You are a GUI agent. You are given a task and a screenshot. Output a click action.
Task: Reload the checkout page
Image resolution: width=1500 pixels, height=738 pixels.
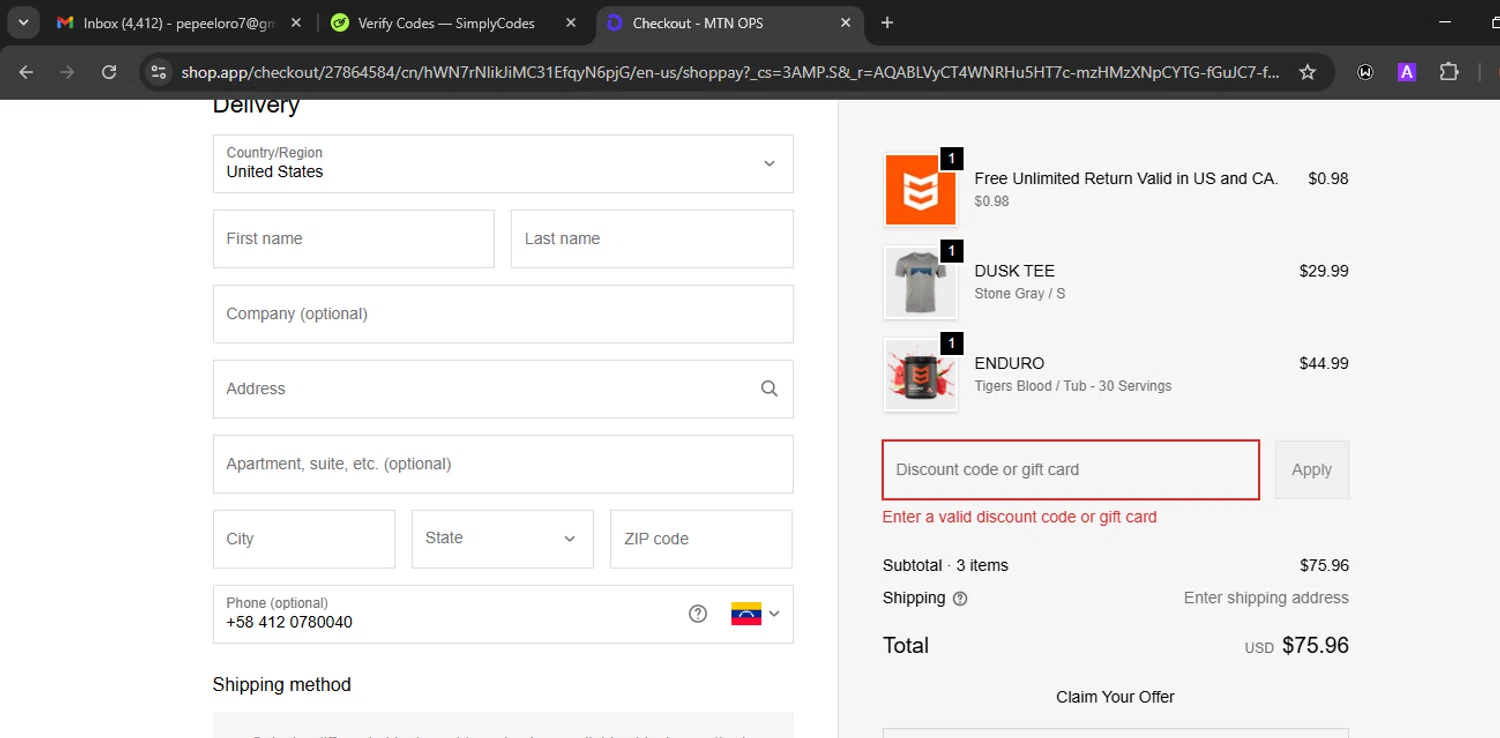109,72
